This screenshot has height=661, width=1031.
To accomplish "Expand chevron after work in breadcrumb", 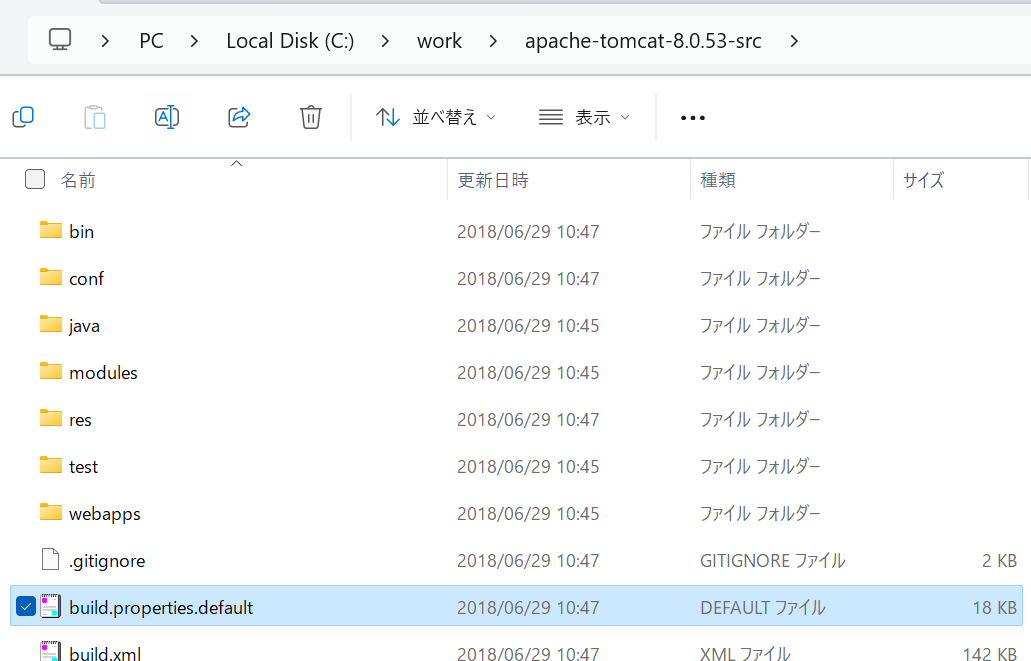I will point(493,41).
